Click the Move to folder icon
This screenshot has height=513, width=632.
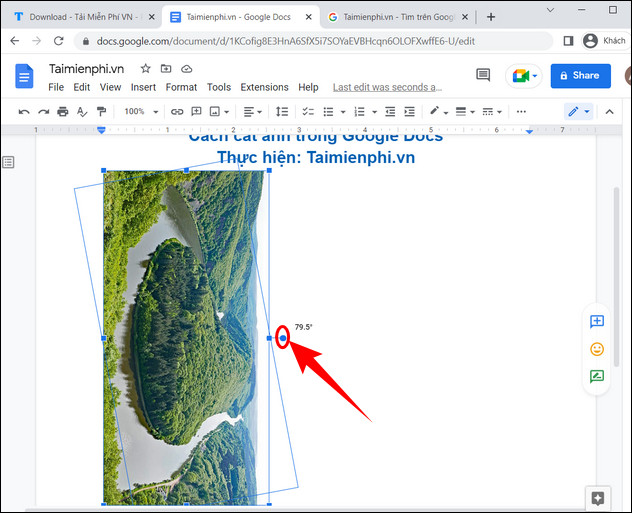(x=166, y=69)
